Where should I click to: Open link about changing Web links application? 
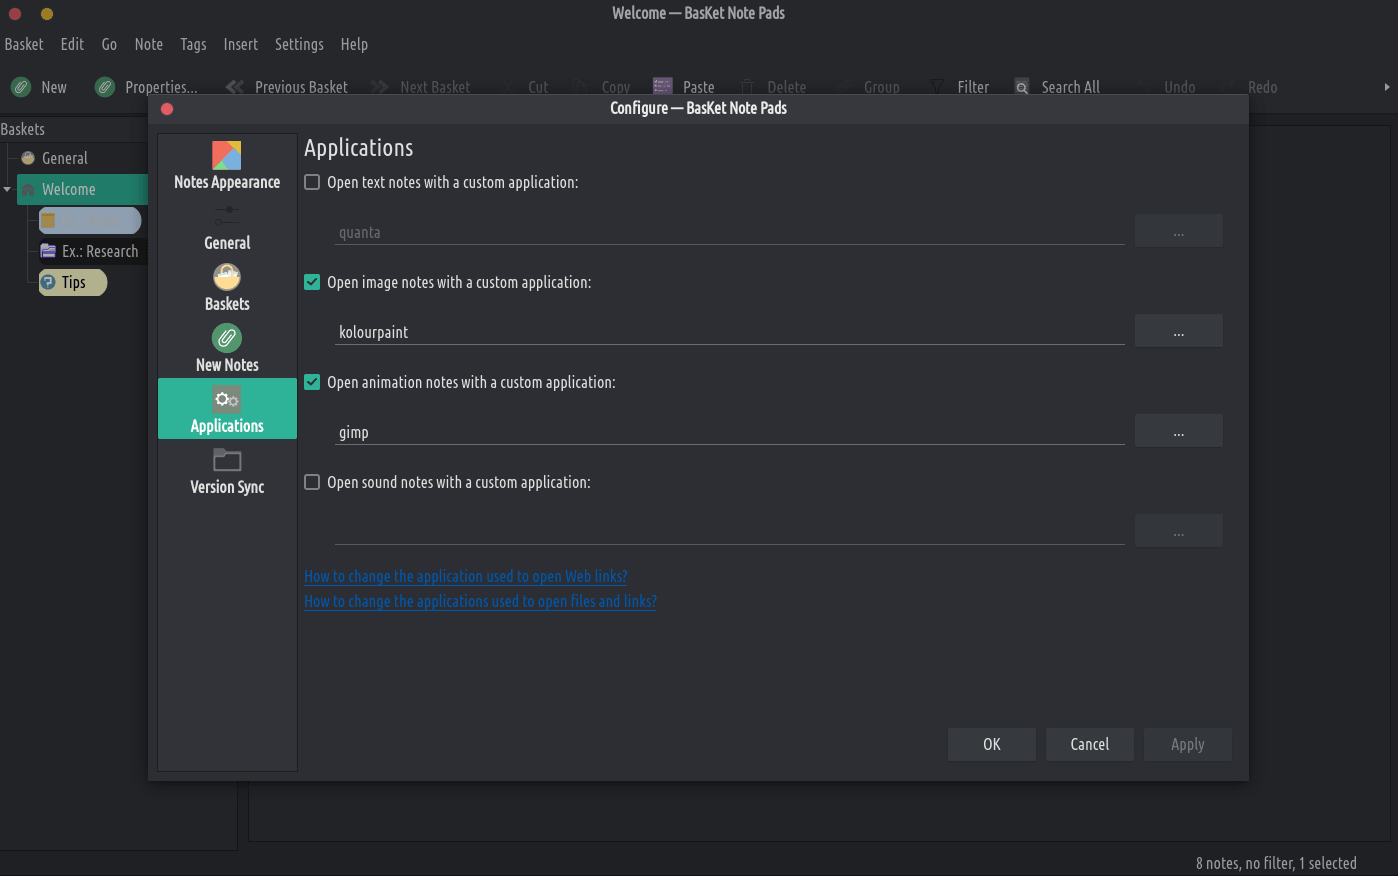coord(465,576)
